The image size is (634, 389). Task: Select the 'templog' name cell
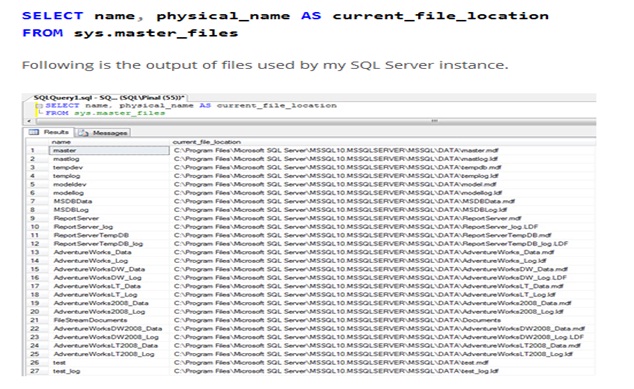pyautogui.click(x=109, y=176)
